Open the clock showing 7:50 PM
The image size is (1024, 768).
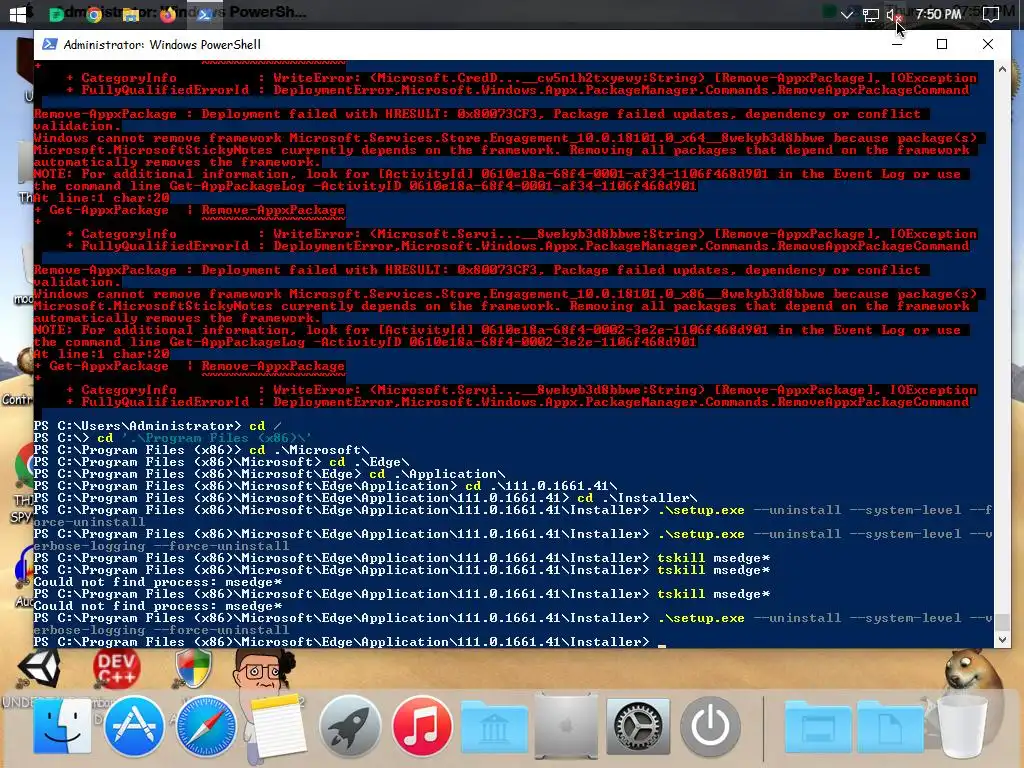pos(938,14)
